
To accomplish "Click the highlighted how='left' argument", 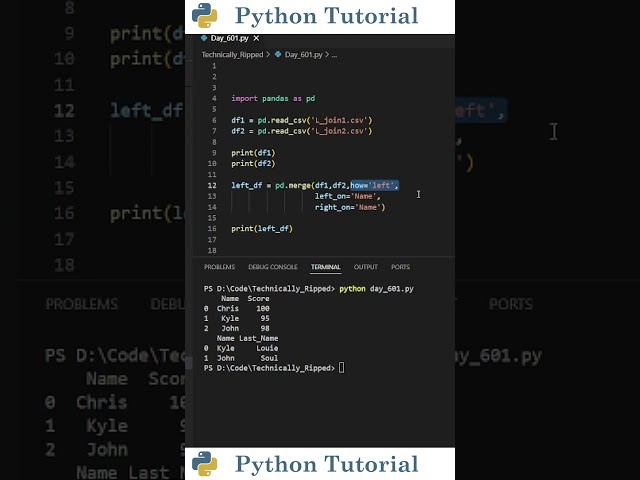I will click(x=374, y=185).
